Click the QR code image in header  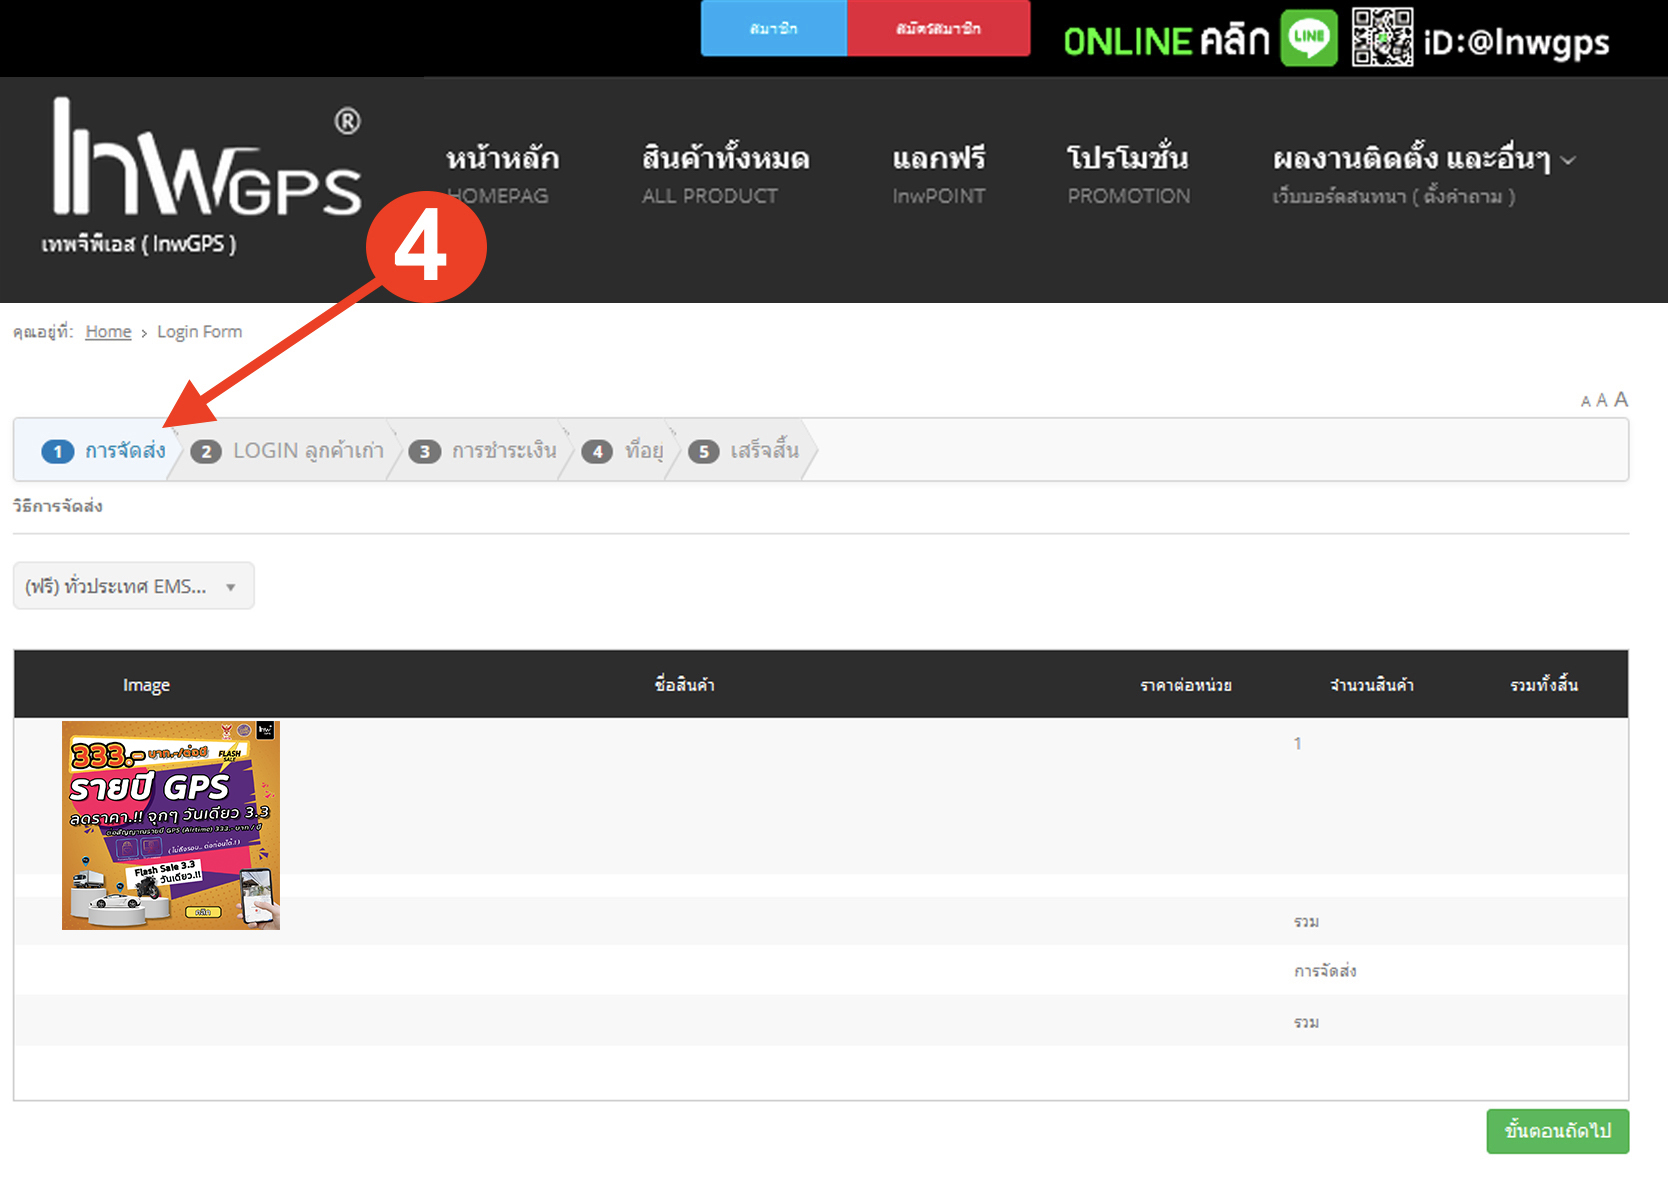[1382, 38]
